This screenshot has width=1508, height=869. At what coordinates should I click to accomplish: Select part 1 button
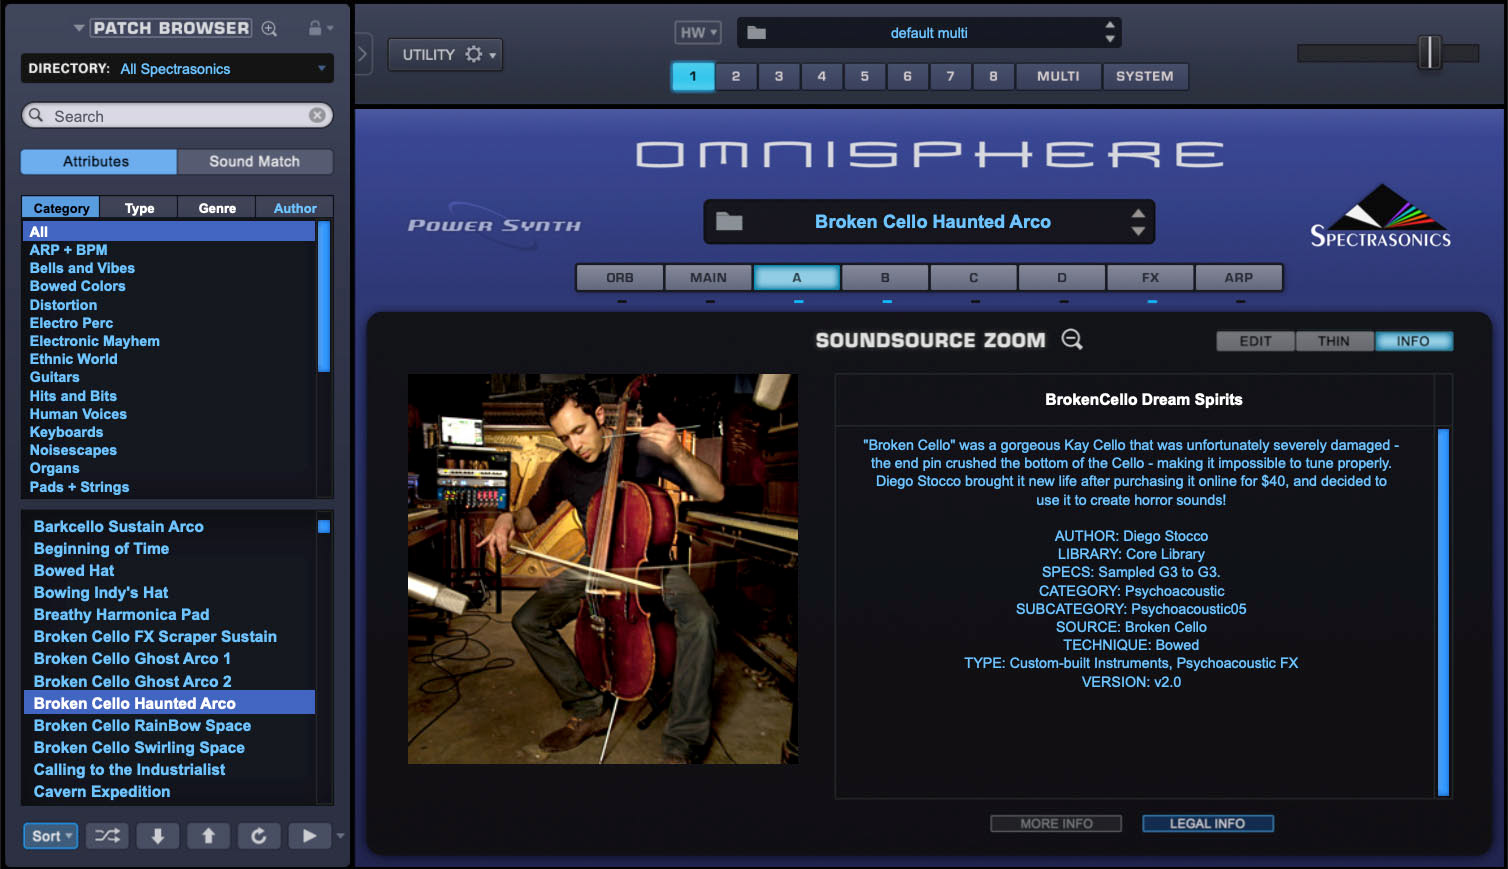tap(693, 76)
